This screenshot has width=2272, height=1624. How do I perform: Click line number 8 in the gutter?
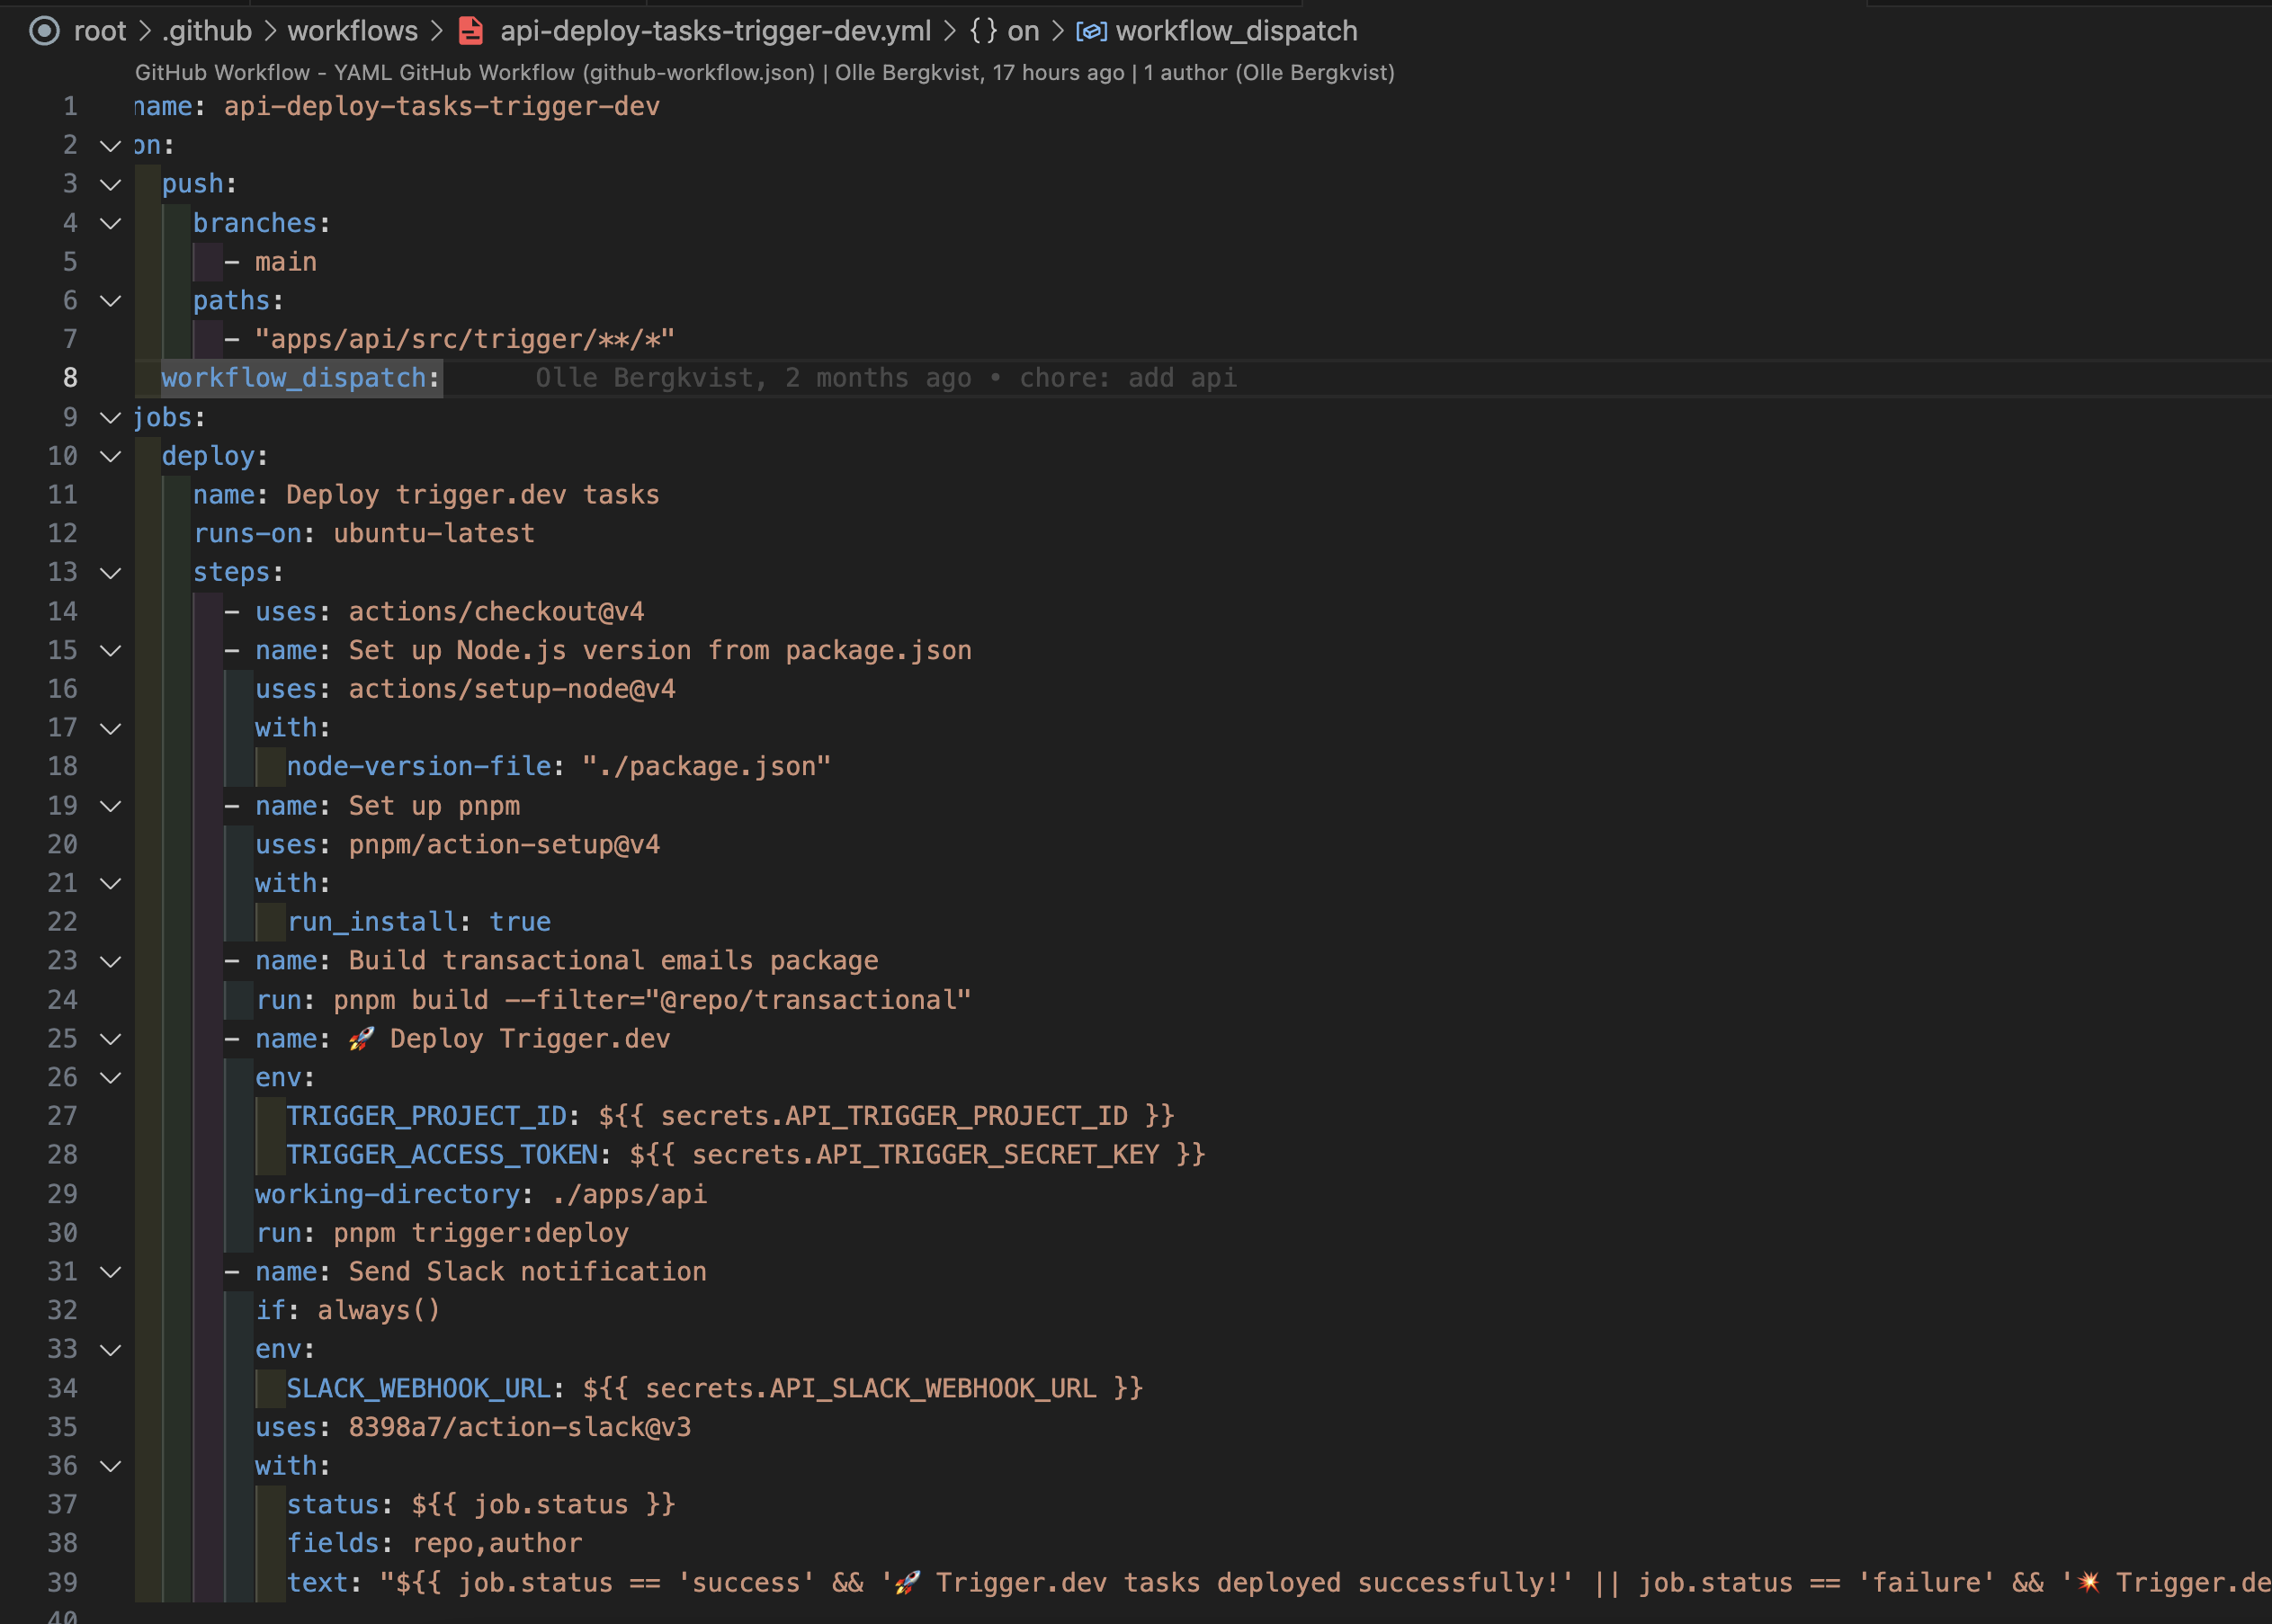pyautogui.click(x=70, y=378)
